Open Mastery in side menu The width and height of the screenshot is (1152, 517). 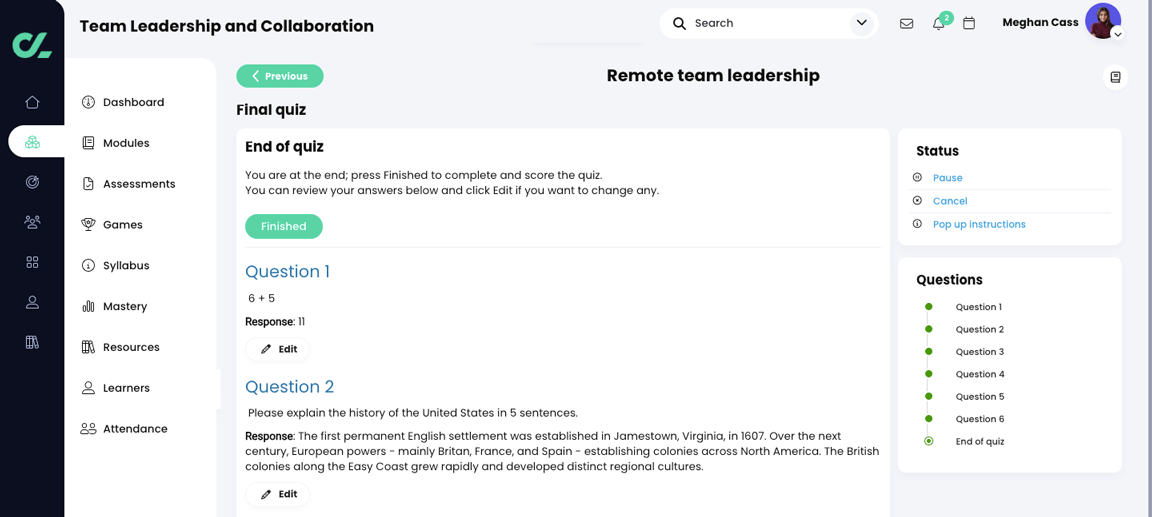[x=125, y=306]
